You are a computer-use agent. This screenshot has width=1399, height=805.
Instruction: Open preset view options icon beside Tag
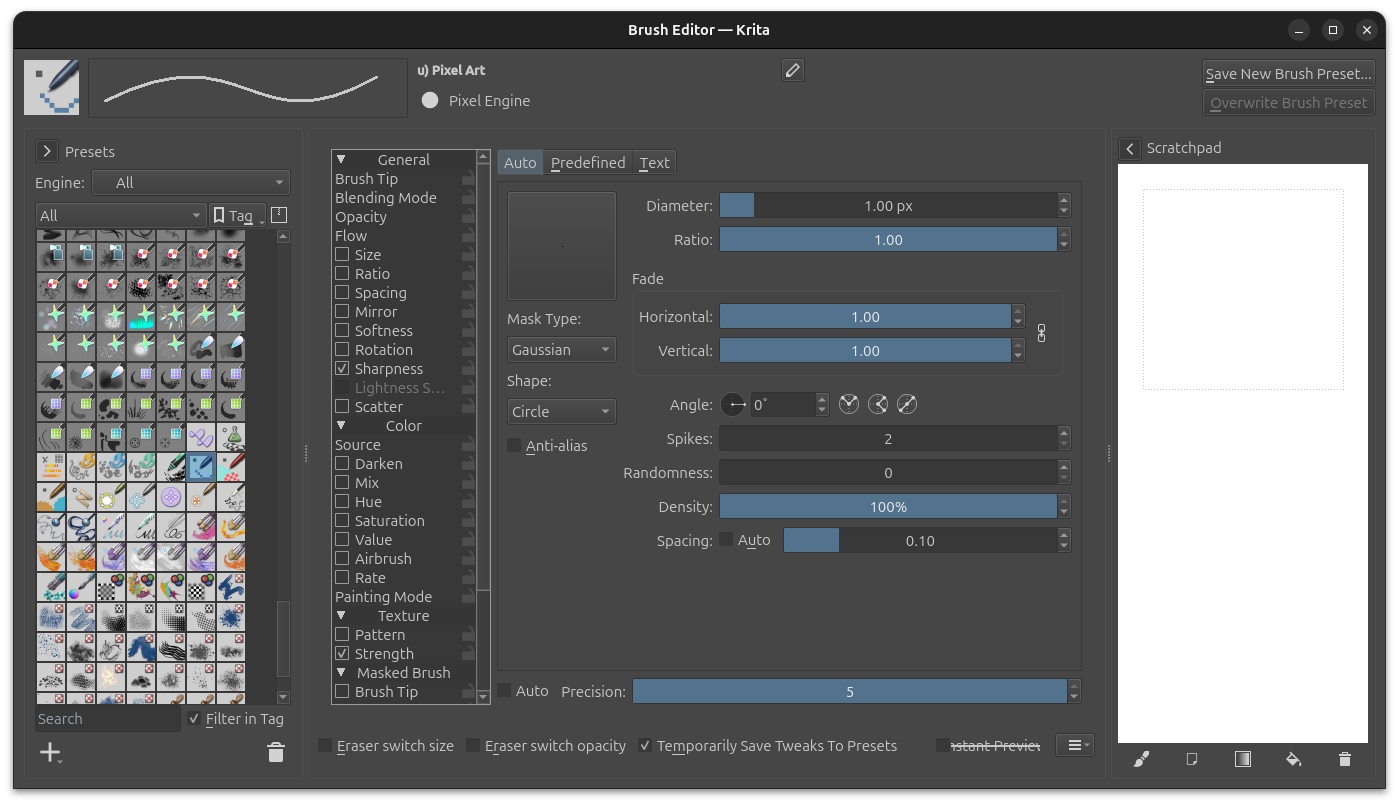(x=279, y=215)
